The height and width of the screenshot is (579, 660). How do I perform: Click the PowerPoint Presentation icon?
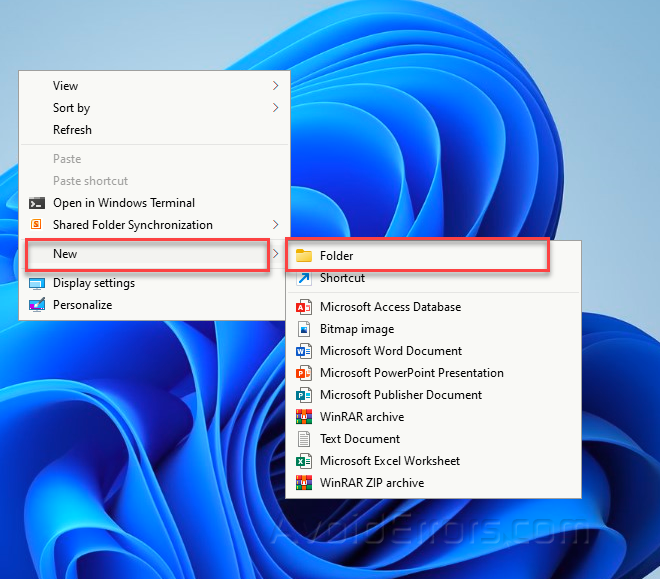click(x=303, y=373)
